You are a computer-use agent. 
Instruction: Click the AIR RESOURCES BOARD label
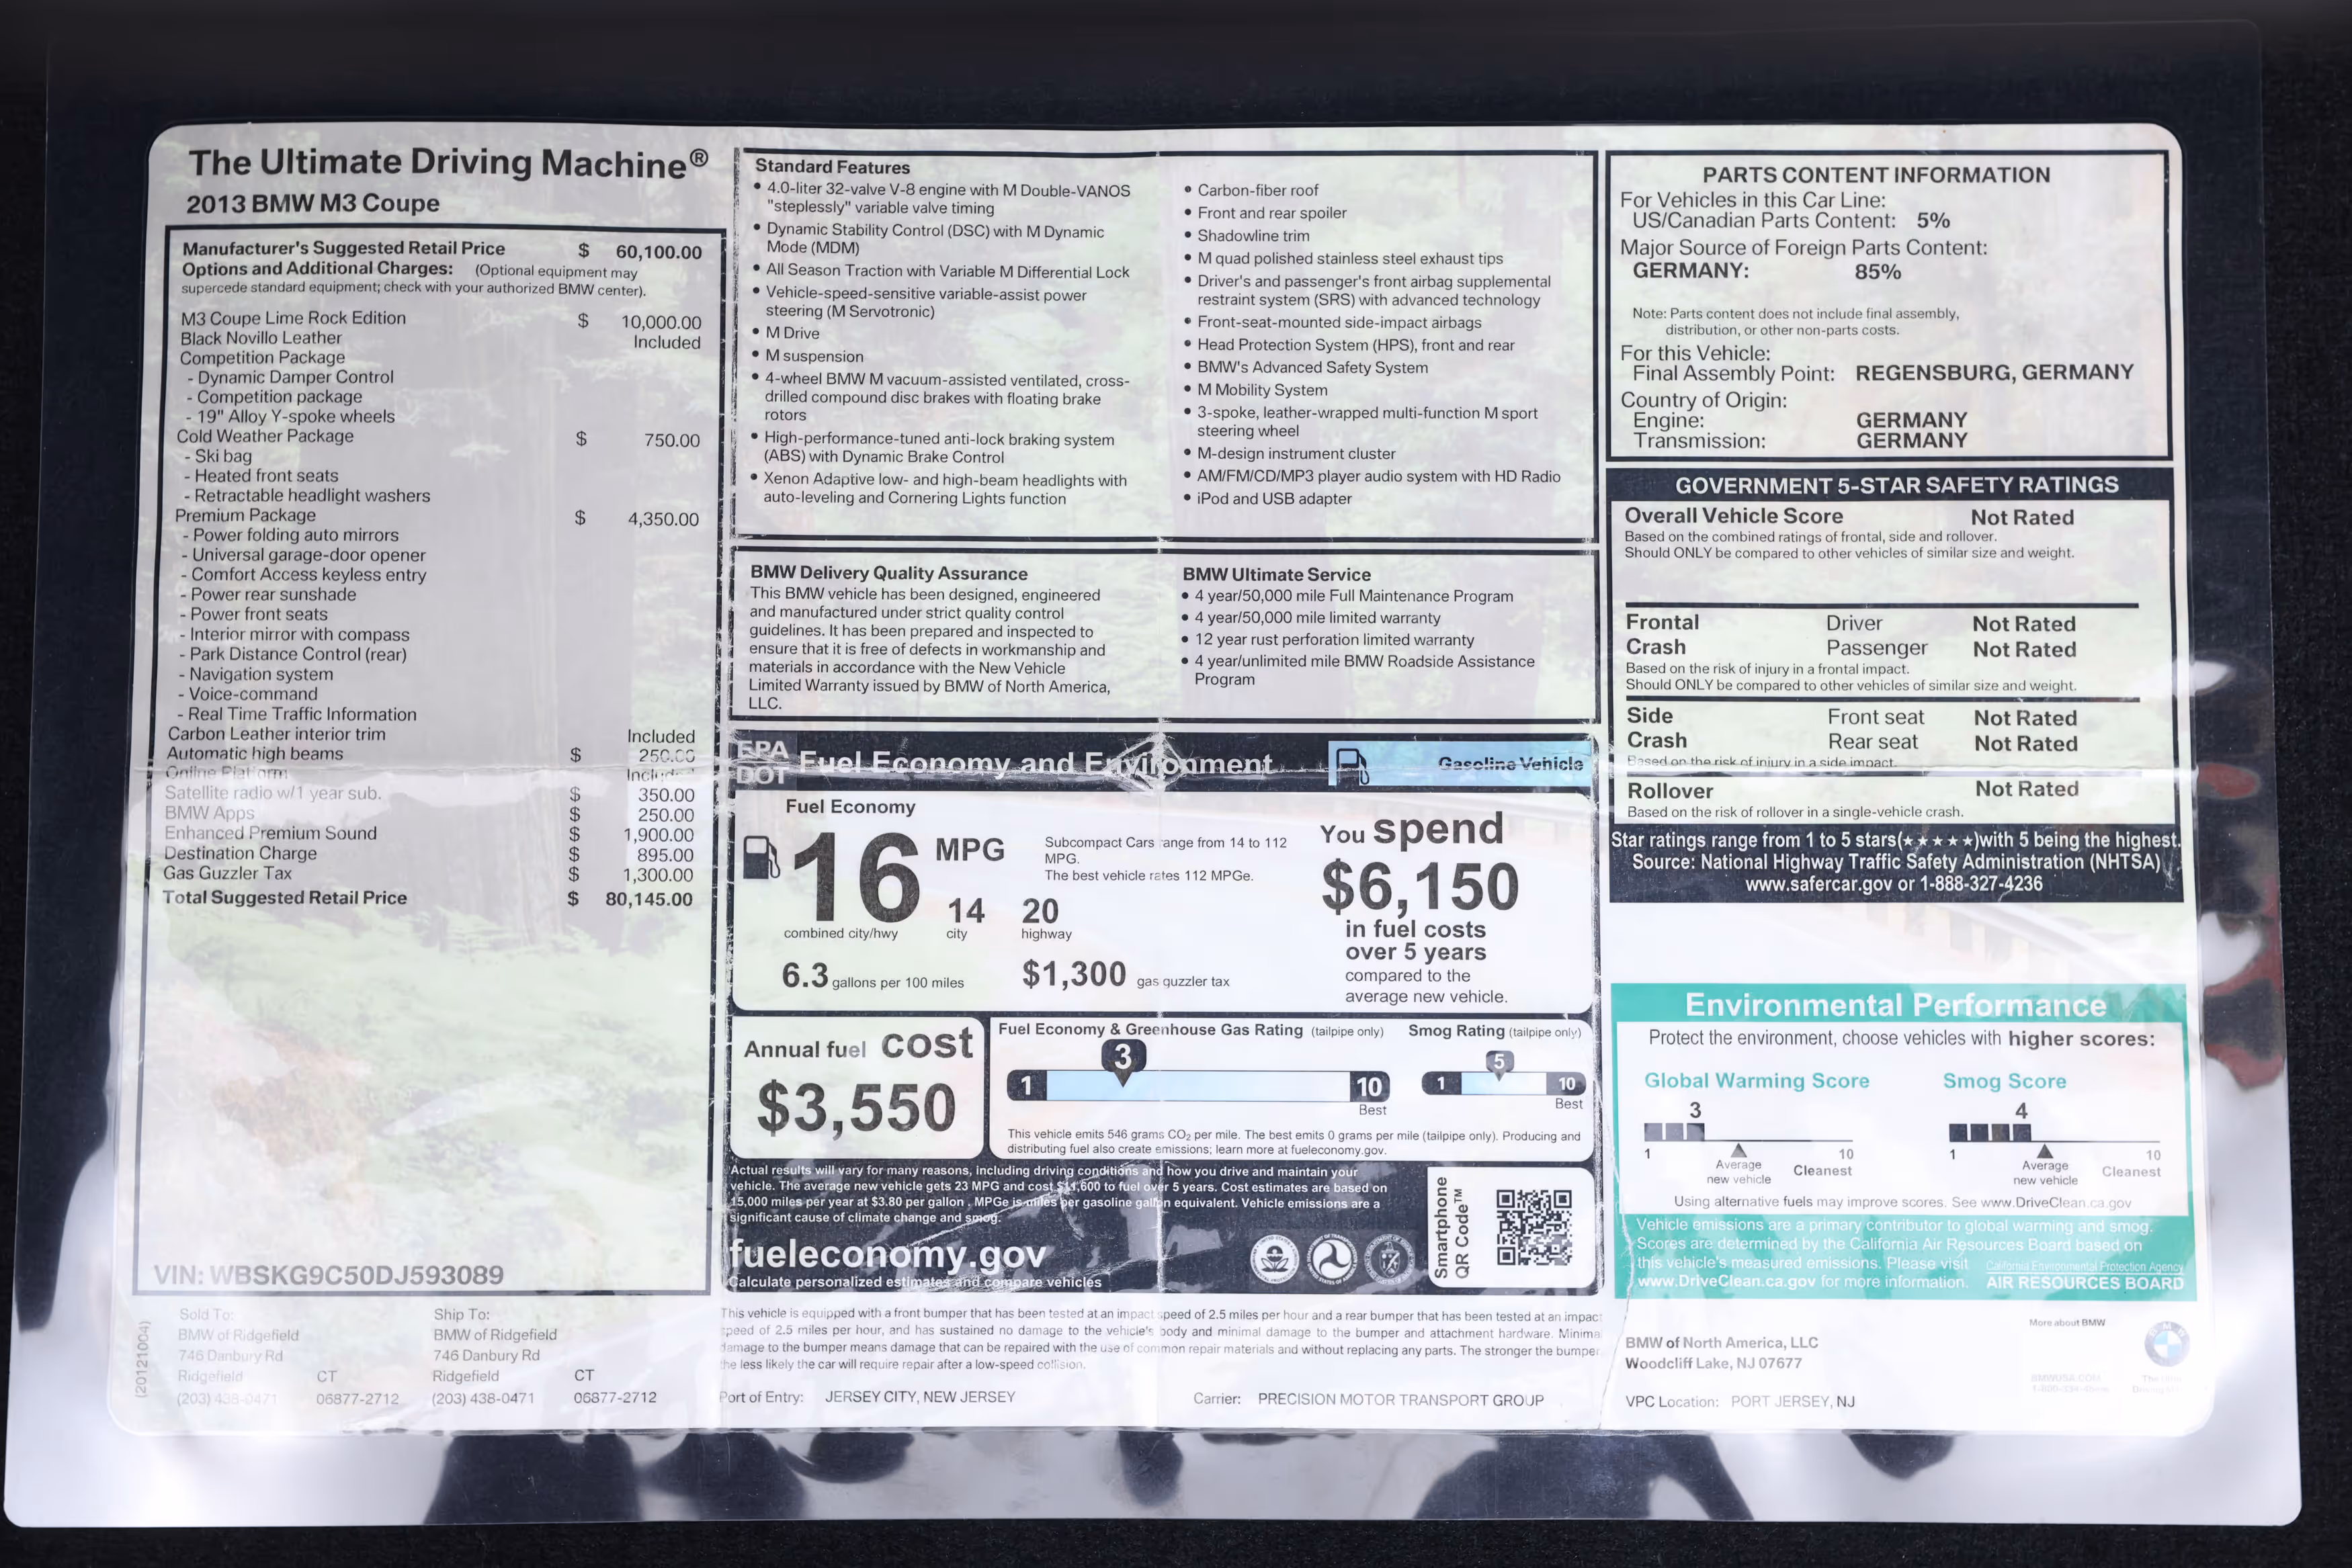(2084, 1283)
